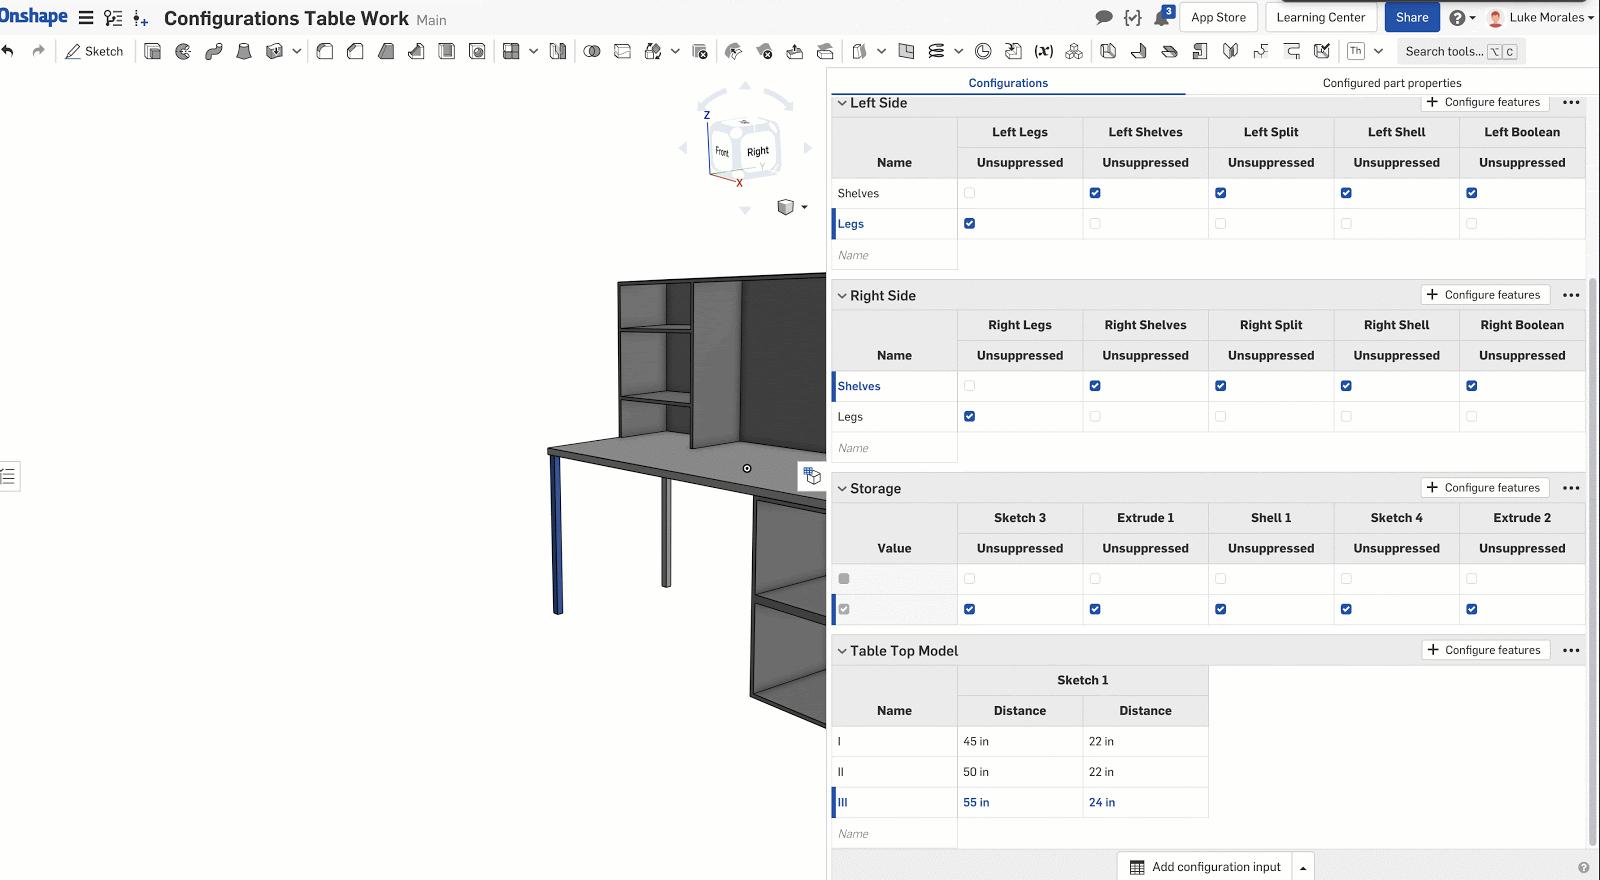The width and height of the screenshot is (1600, 880).
Task: Switch to Configured part properties tab
Action: [1391, 83]
